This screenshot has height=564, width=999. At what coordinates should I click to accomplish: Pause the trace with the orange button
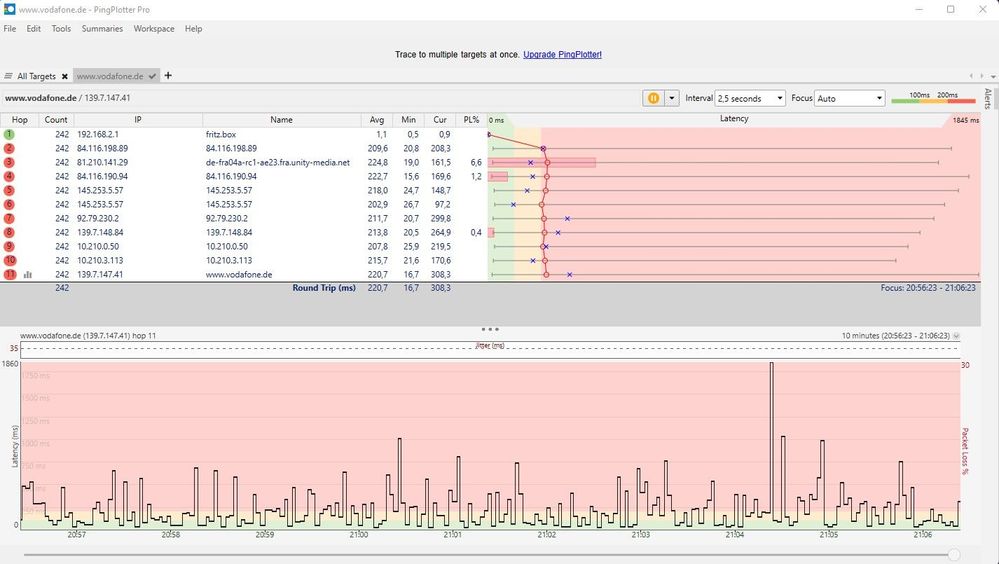[x=653, y=98]
